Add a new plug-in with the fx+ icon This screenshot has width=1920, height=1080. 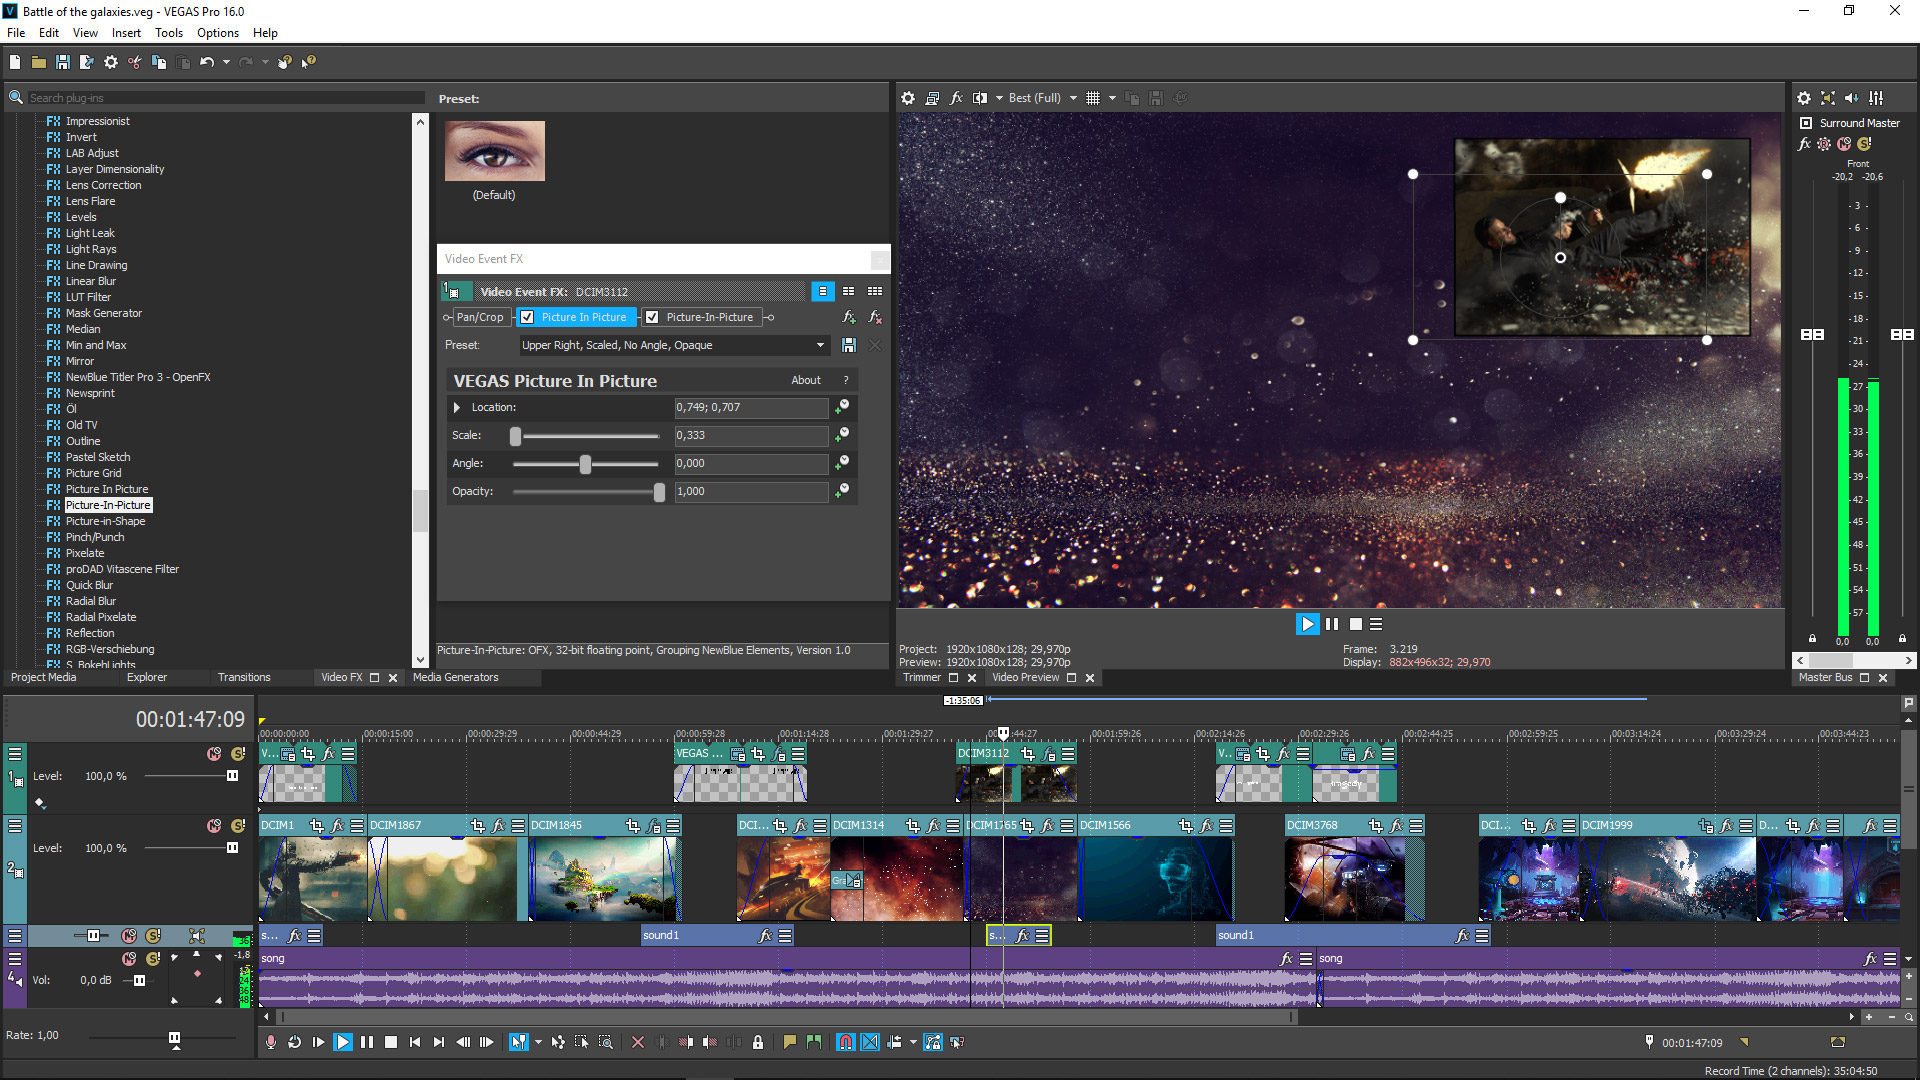pos(849,317)
